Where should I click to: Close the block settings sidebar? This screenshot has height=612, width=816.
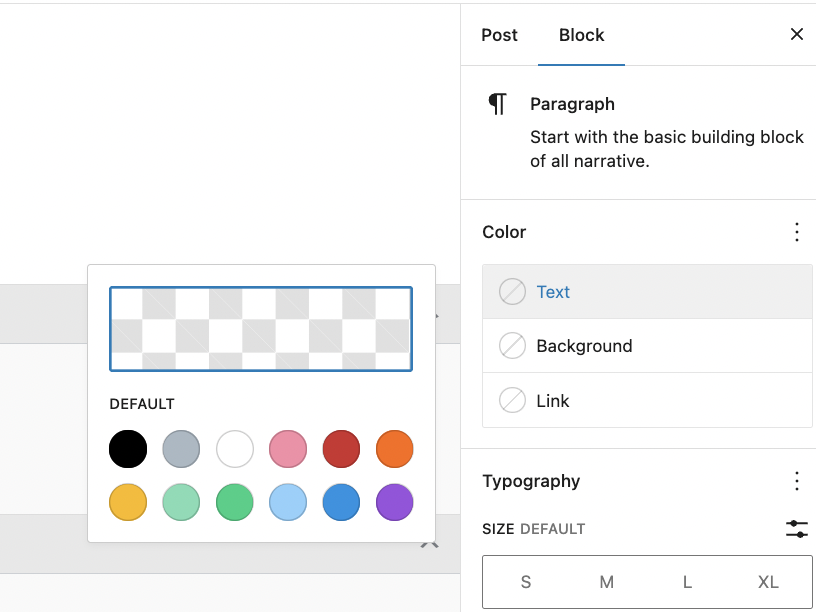coord(796,35)
